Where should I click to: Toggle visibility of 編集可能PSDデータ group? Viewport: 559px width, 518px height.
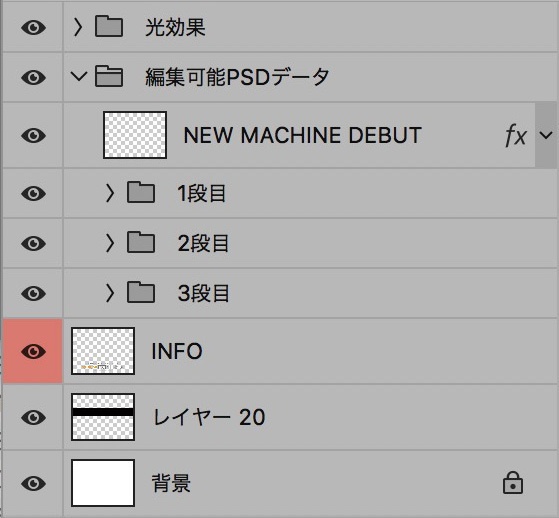click(x=33, y=77)
